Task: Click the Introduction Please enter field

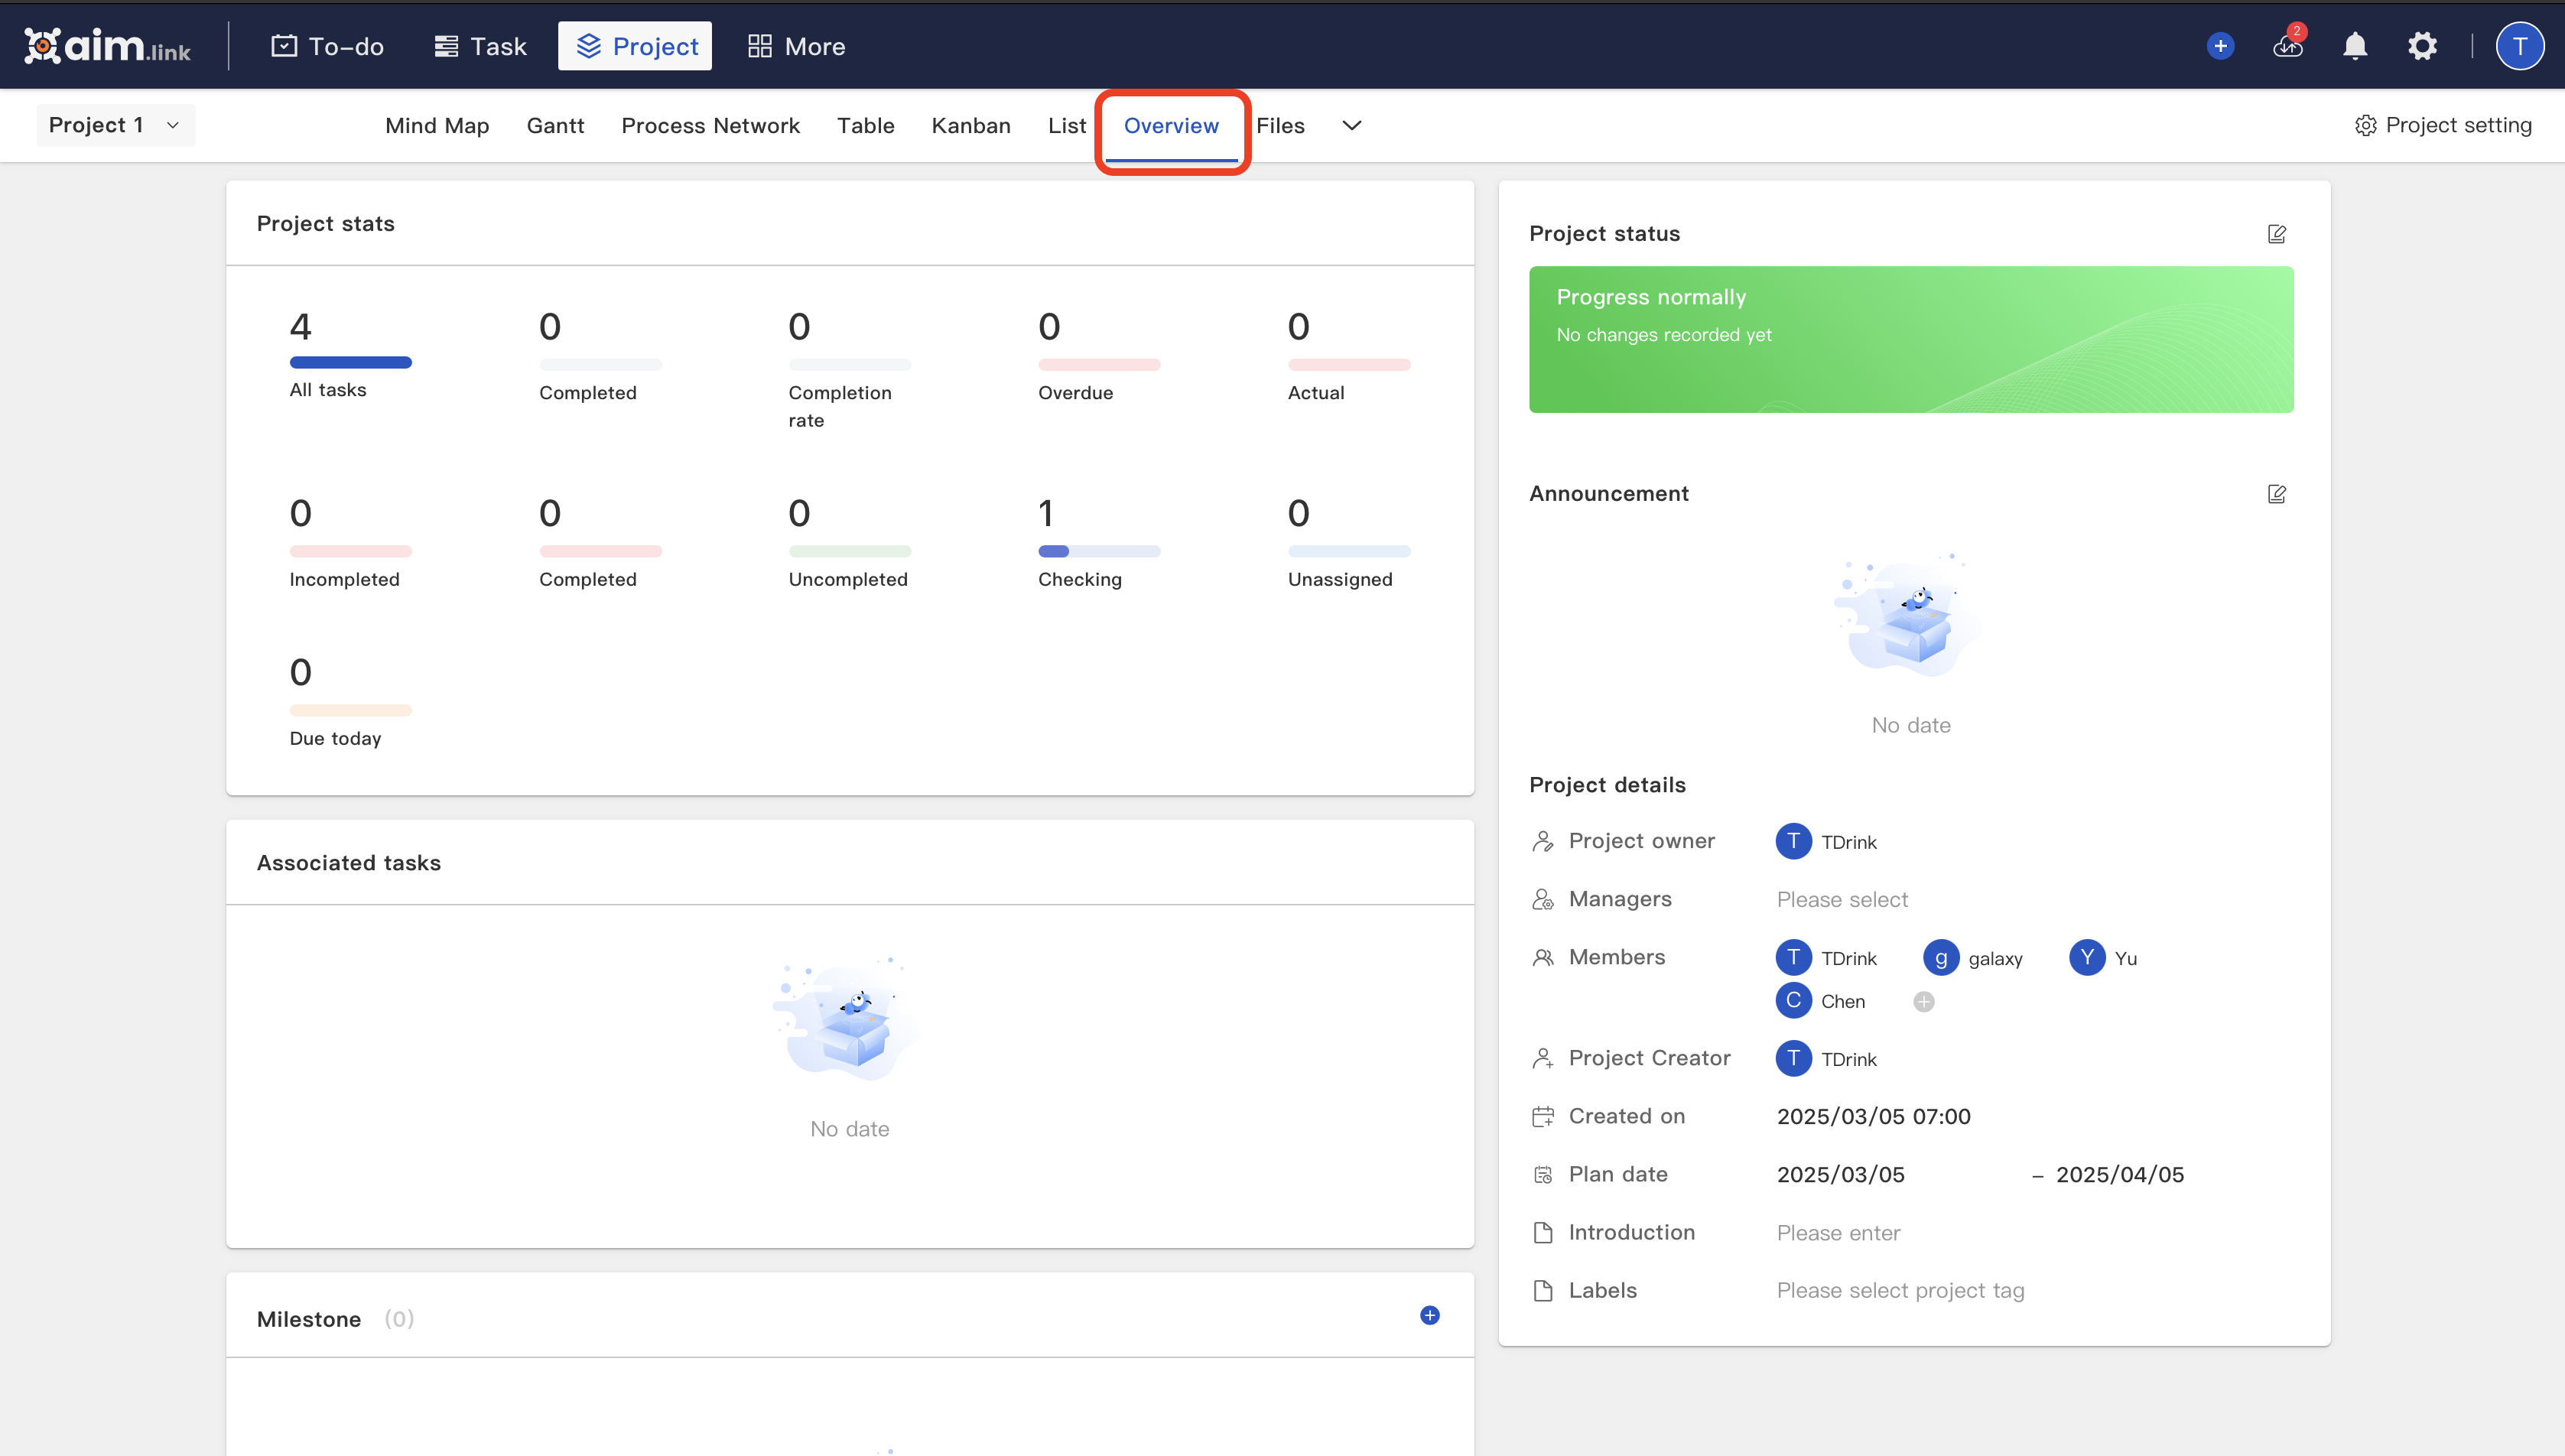Action: click(1838, 1232)
